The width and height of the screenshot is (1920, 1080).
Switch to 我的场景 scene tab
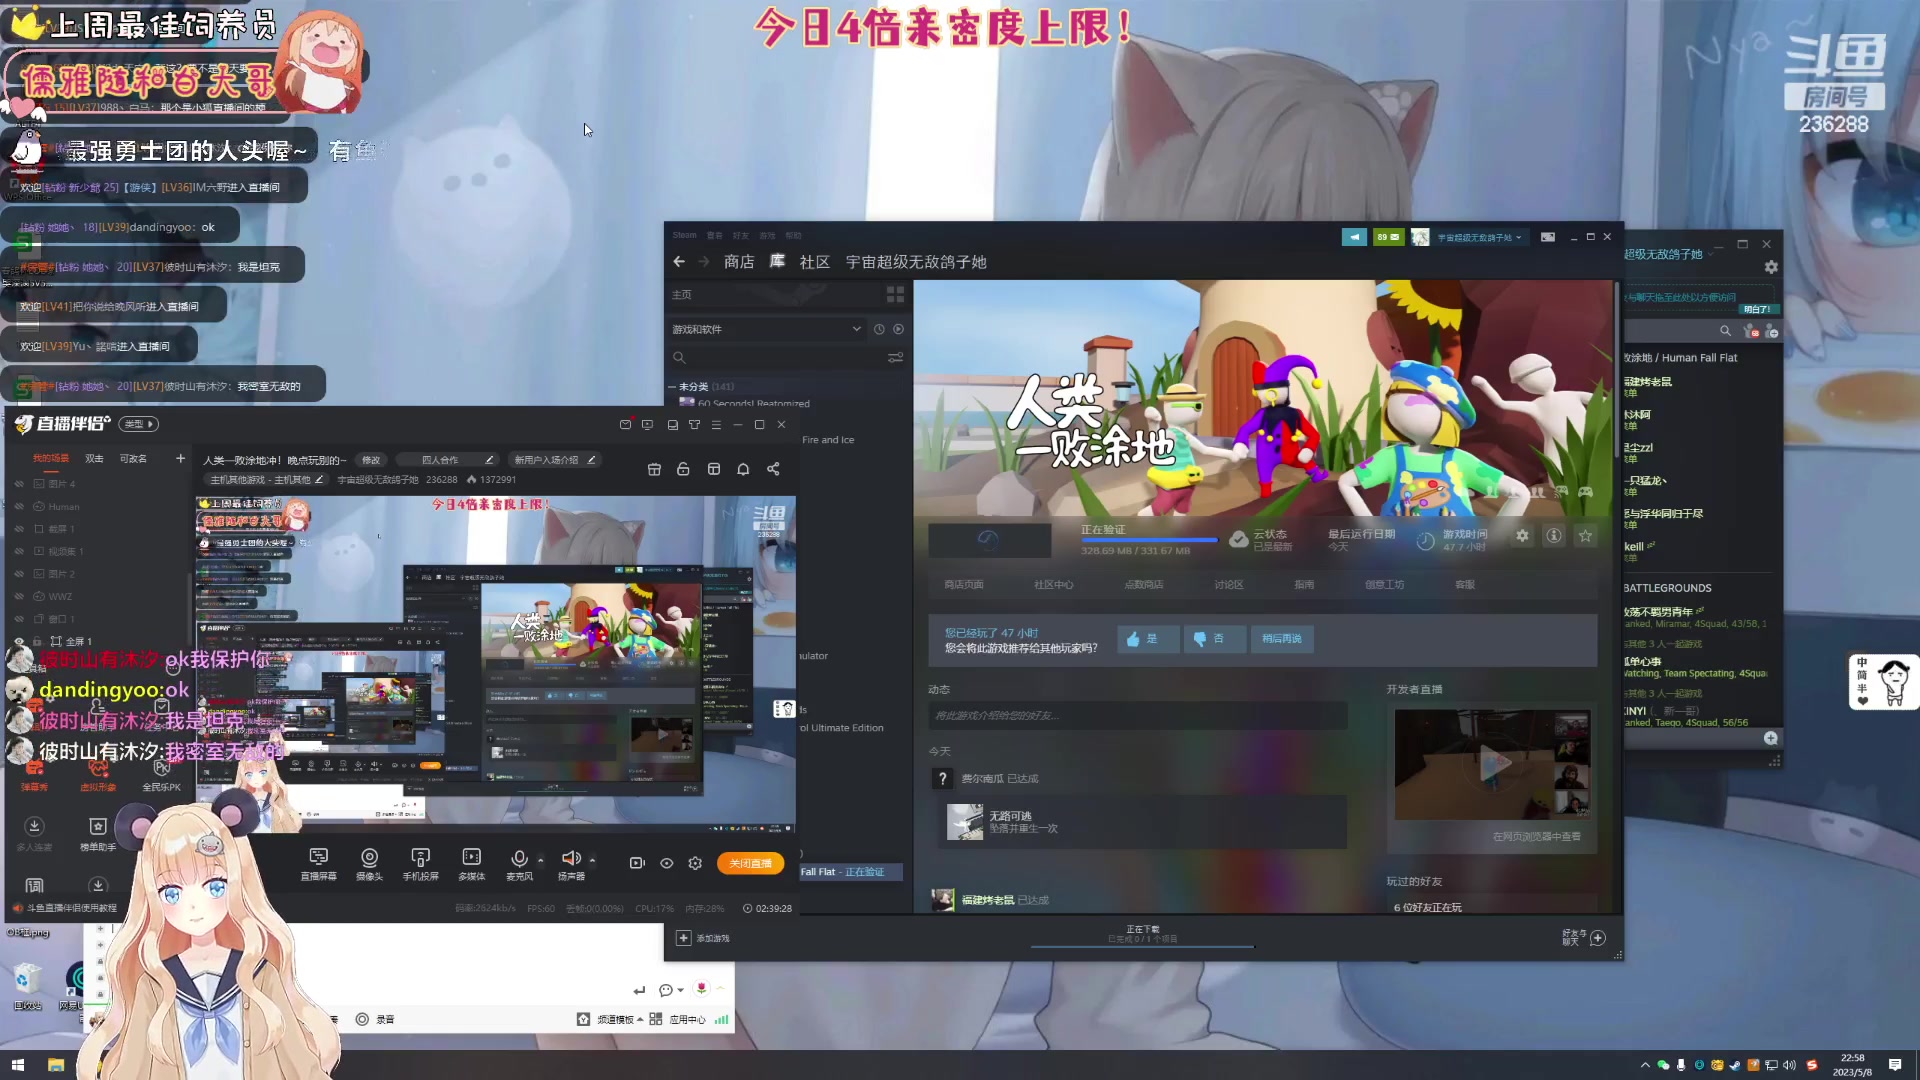pyautogui.click(x=51, y=458)
